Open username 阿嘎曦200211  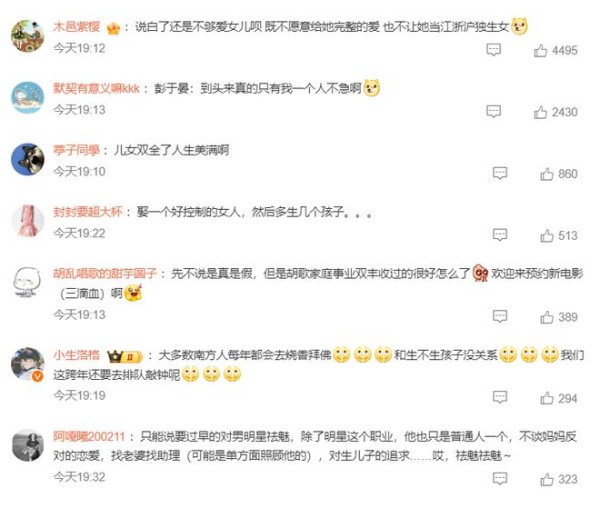click(x=89, y=436)
